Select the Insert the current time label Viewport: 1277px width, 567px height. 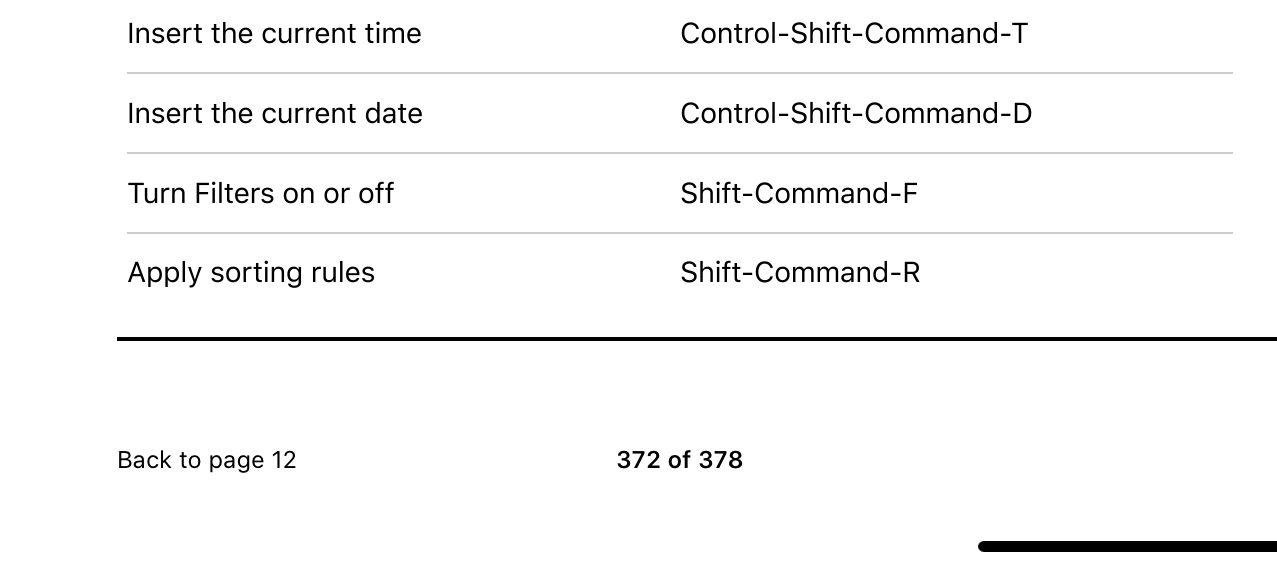pos(275,33)
